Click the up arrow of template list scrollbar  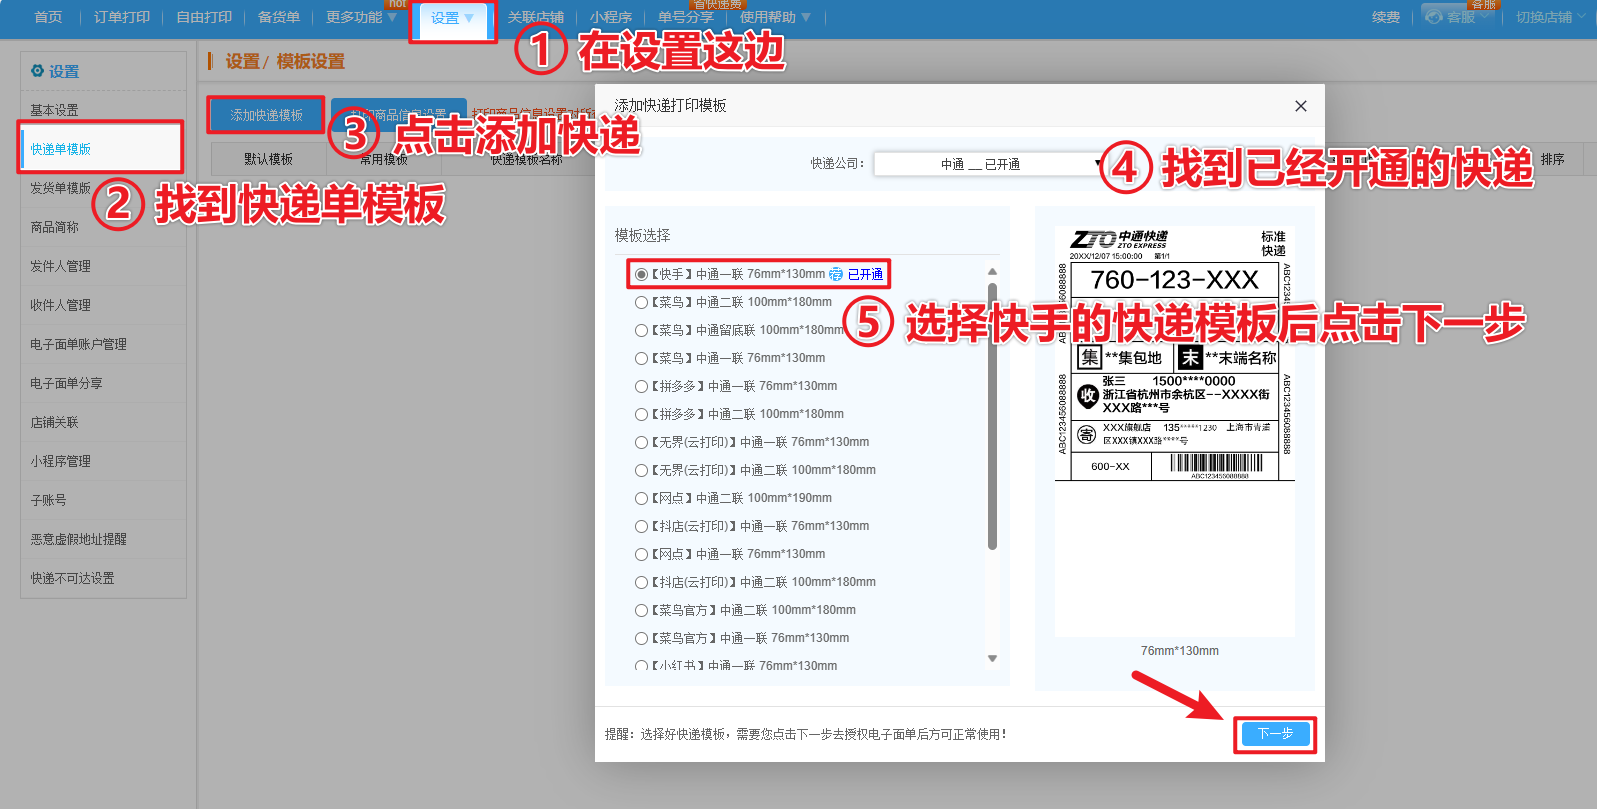(992, 272)
